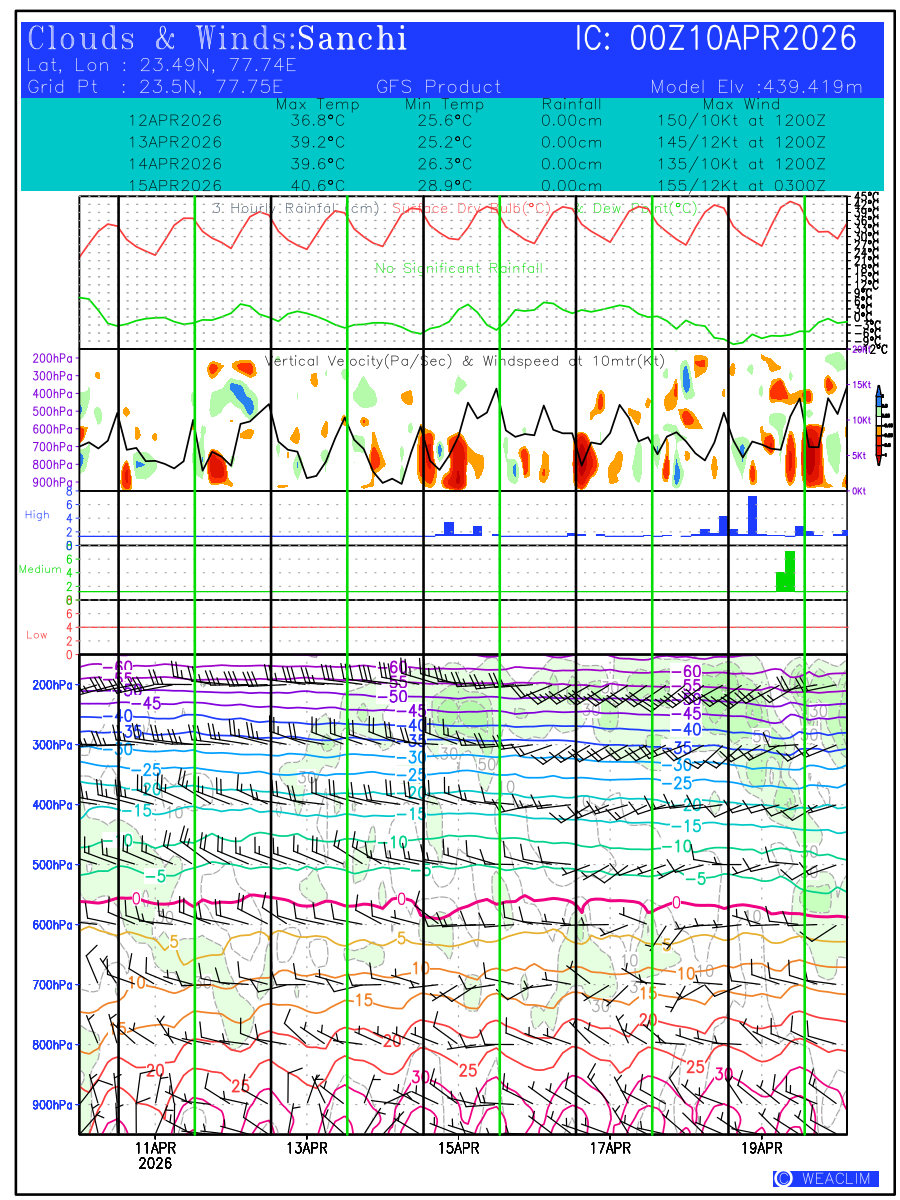
Task: Click the copyright symbol in WEACLIM badge
Action: (784, 1179)
